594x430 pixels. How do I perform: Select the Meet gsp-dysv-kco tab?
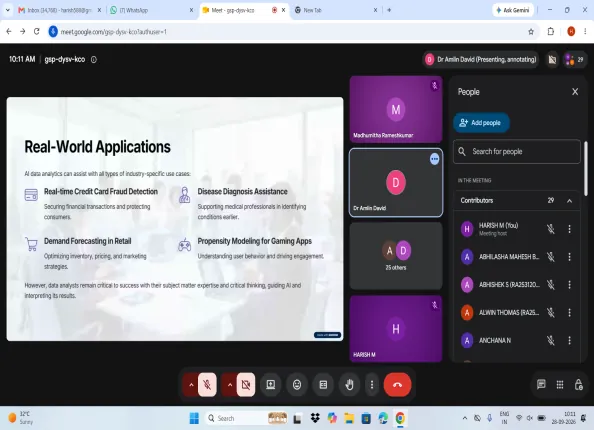pos(244,10)
